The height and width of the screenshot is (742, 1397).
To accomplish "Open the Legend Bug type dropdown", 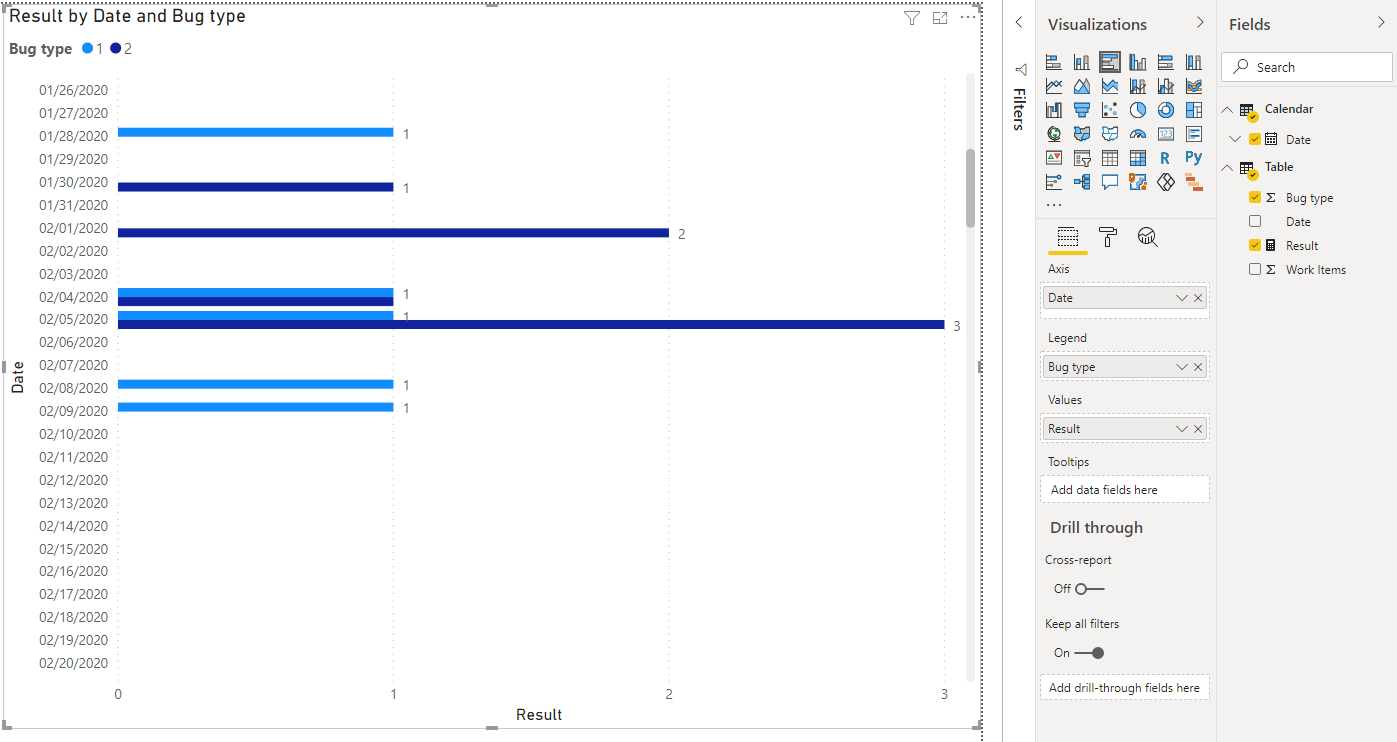I will pyautogui.click(x=1182, y=367).
